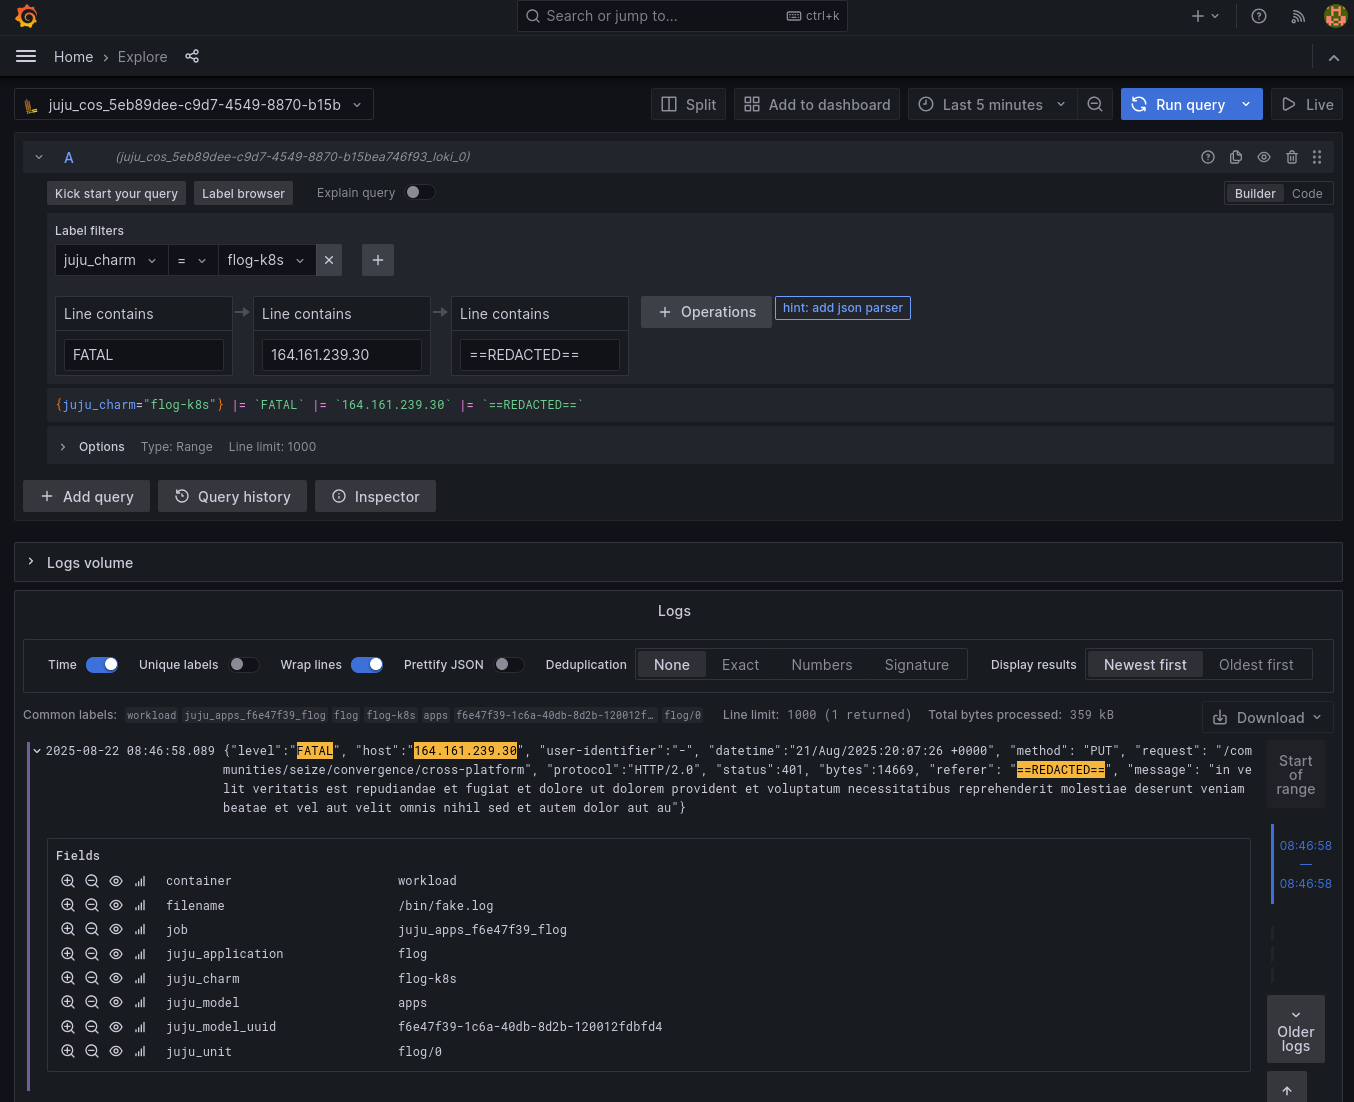Add a new label filter with plus

click(x=377, y=260)
